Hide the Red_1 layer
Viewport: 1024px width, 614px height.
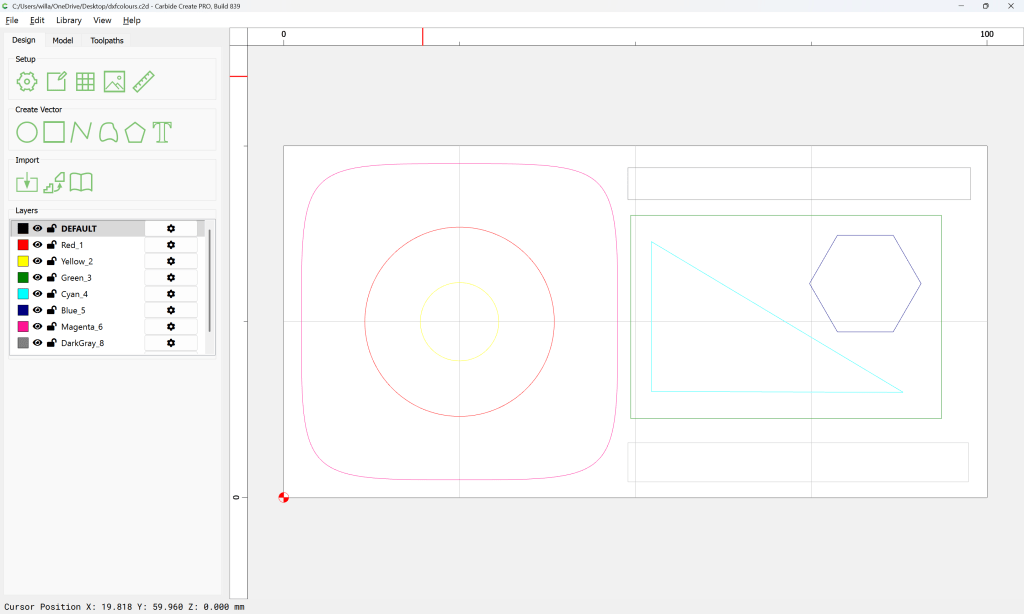[x=37, y=244]
